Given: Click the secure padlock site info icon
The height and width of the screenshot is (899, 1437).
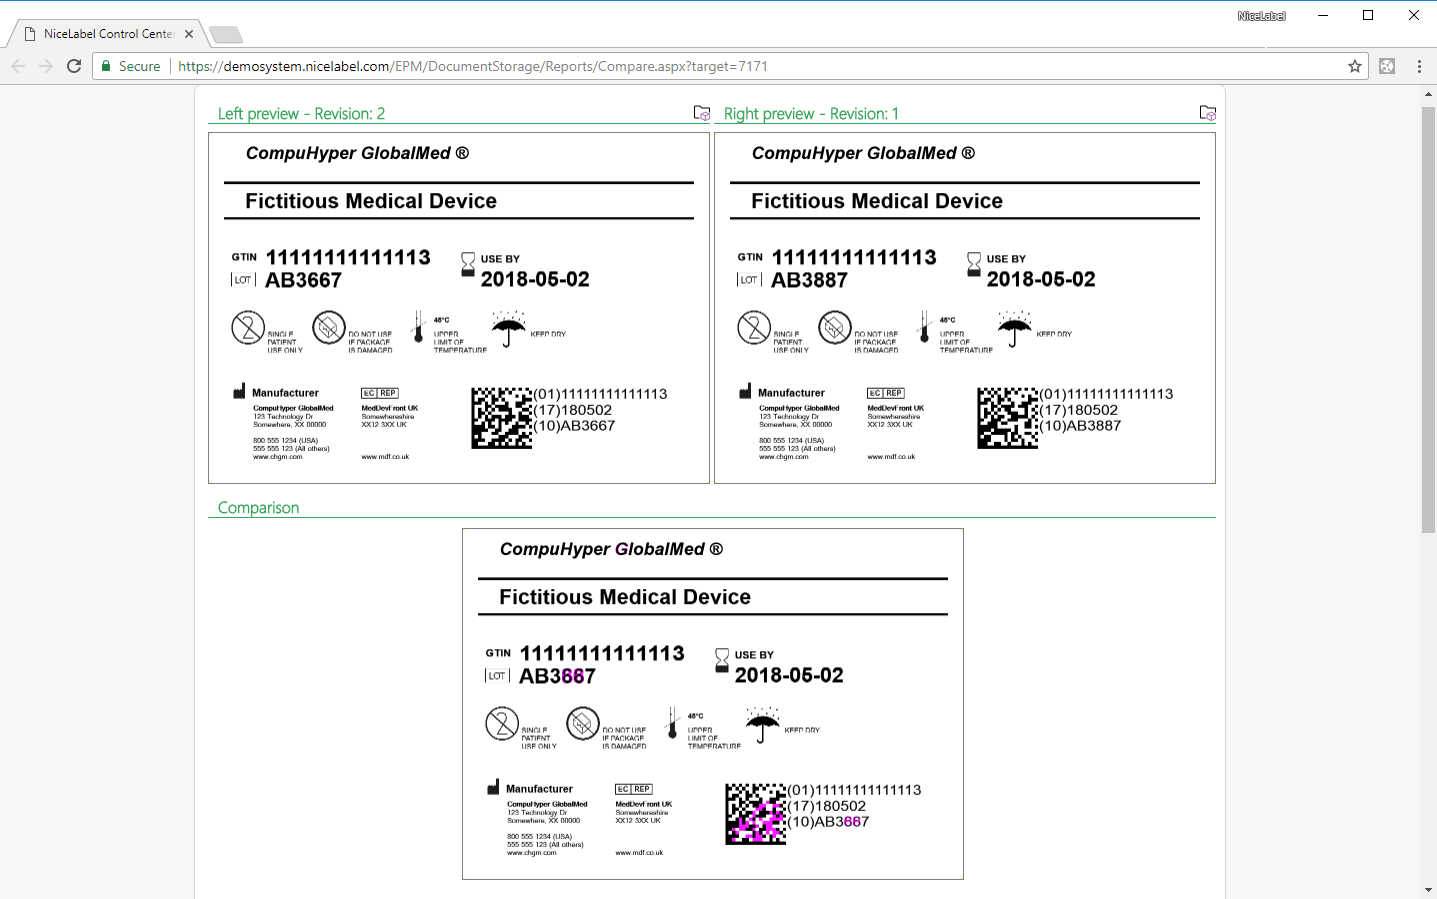Looking at the screenshot, I should point(106,66).
